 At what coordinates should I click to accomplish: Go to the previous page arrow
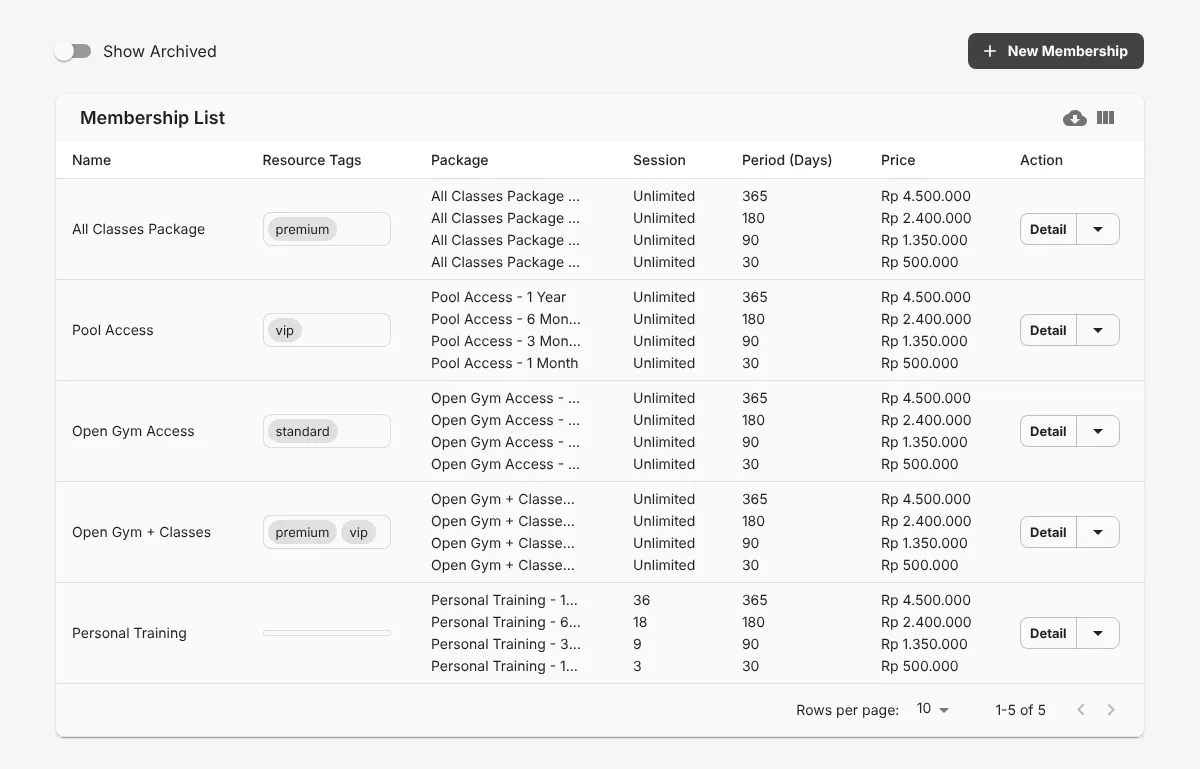coord(1081,710)
